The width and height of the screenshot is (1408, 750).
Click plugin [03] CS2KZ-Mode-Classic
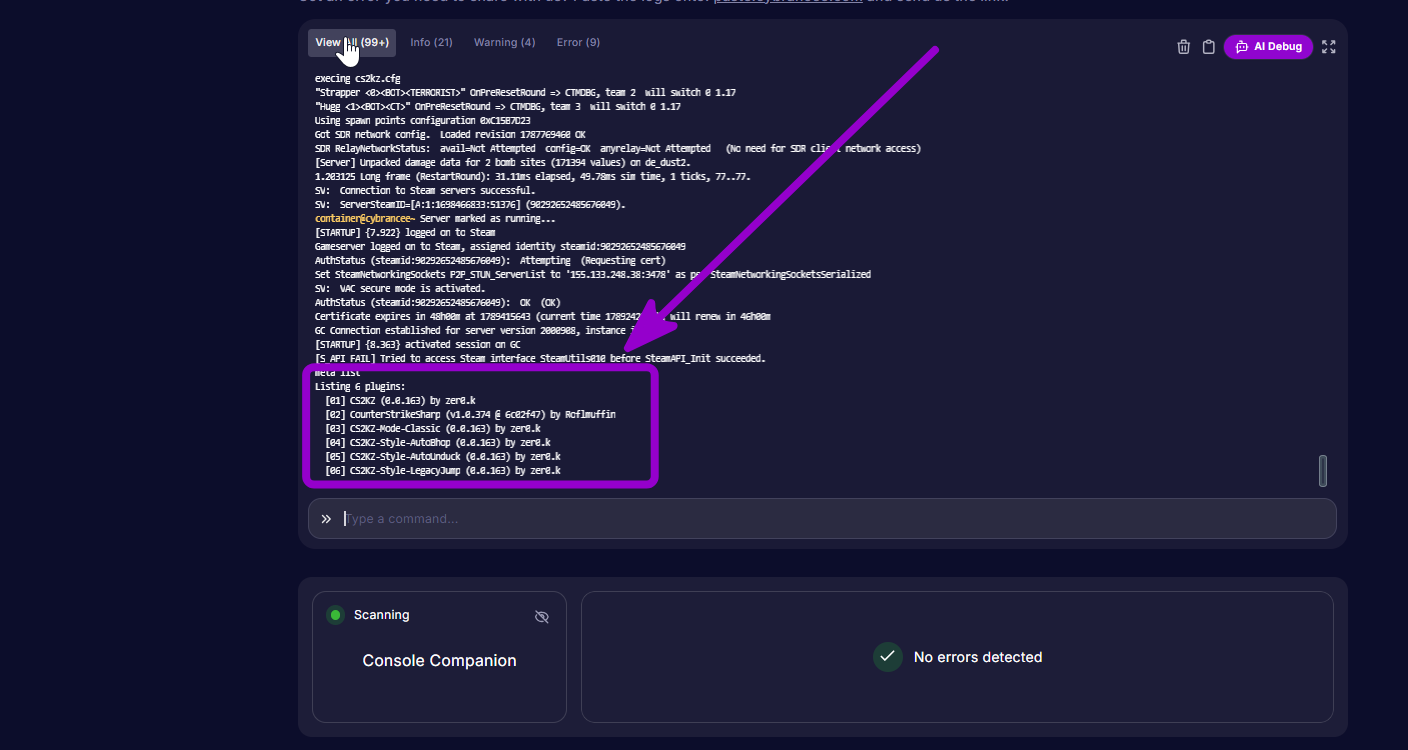[432, 428]
